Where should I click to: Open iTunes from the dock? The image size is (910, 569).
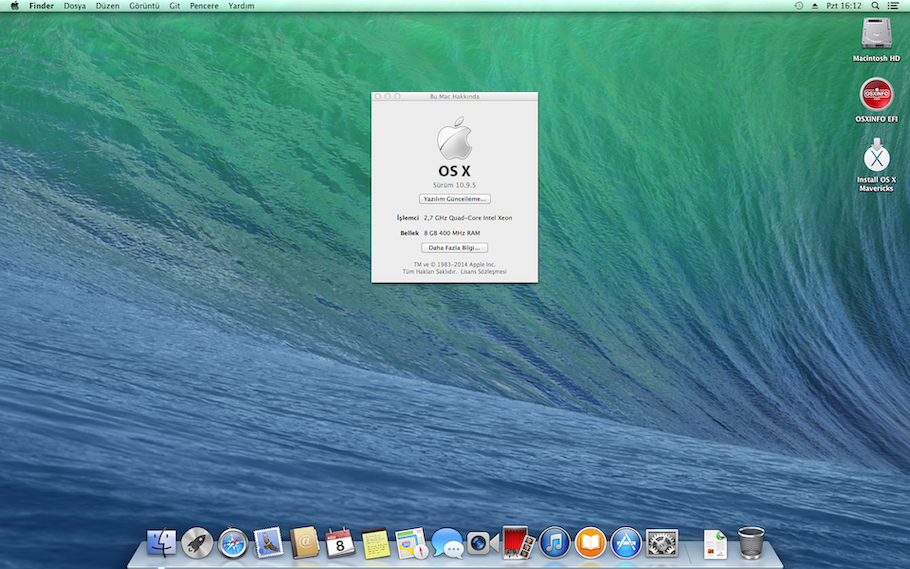click(554, 543)
